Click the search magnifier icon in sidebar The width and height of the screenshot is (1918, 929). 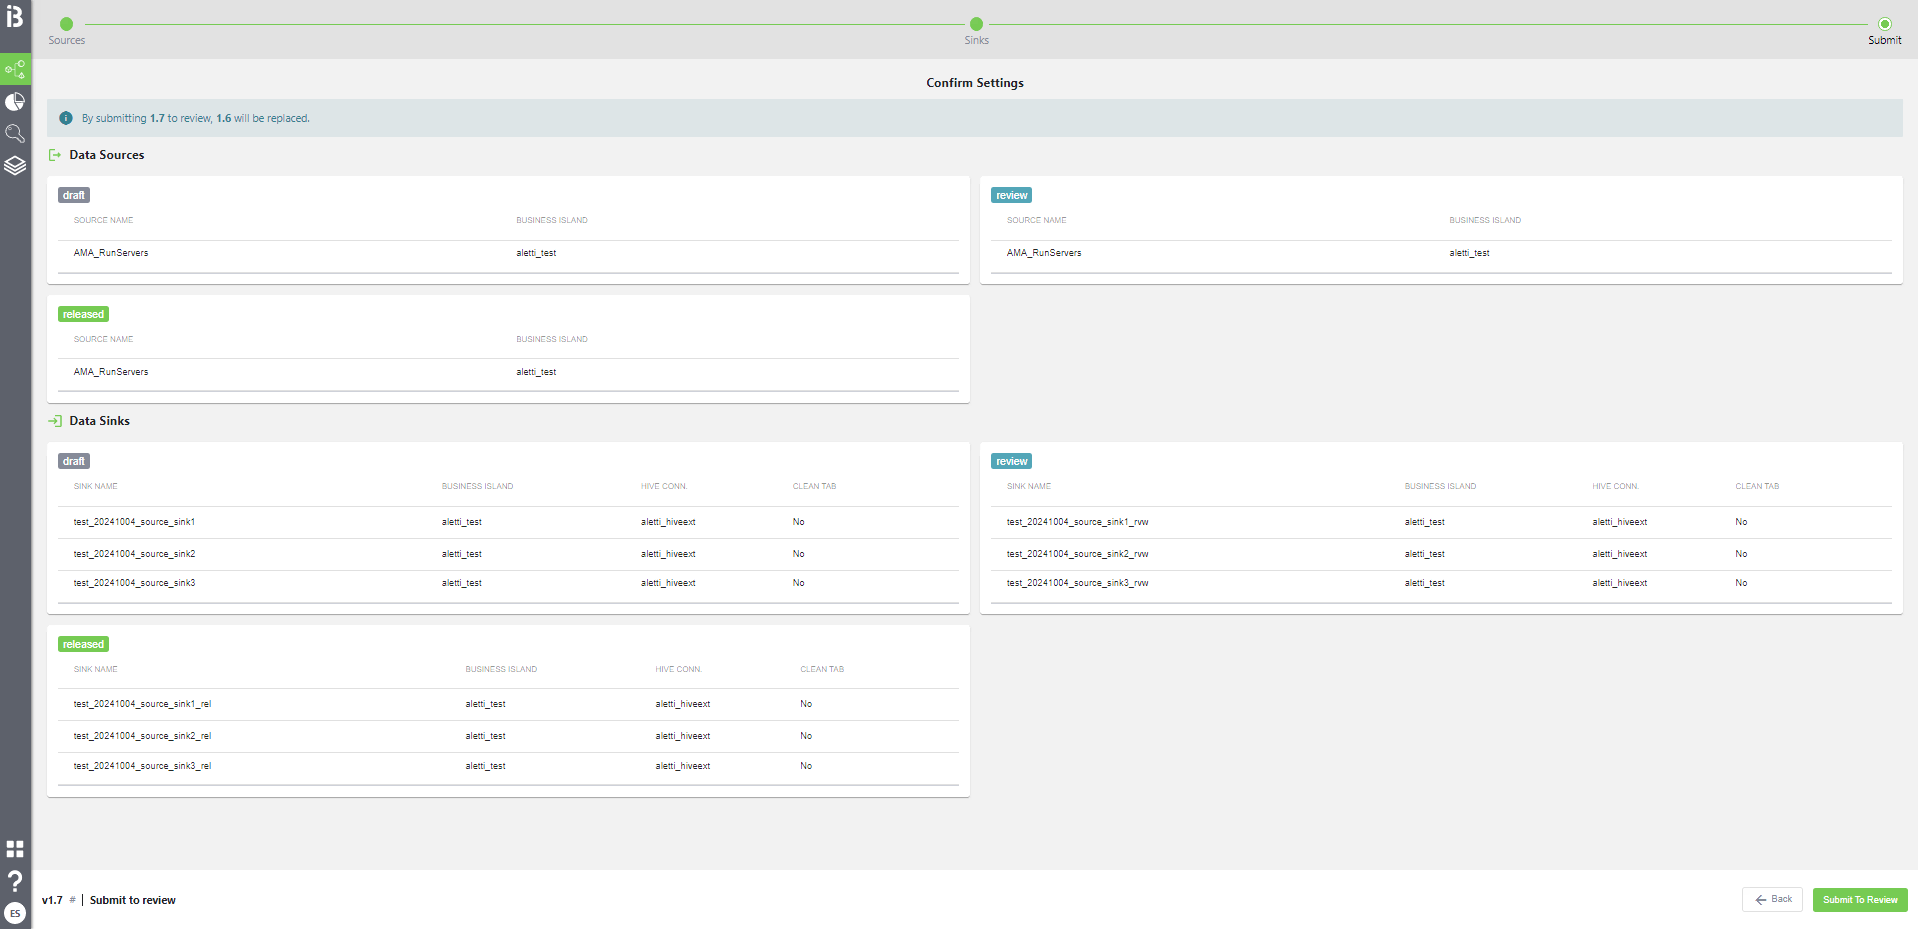15,133
